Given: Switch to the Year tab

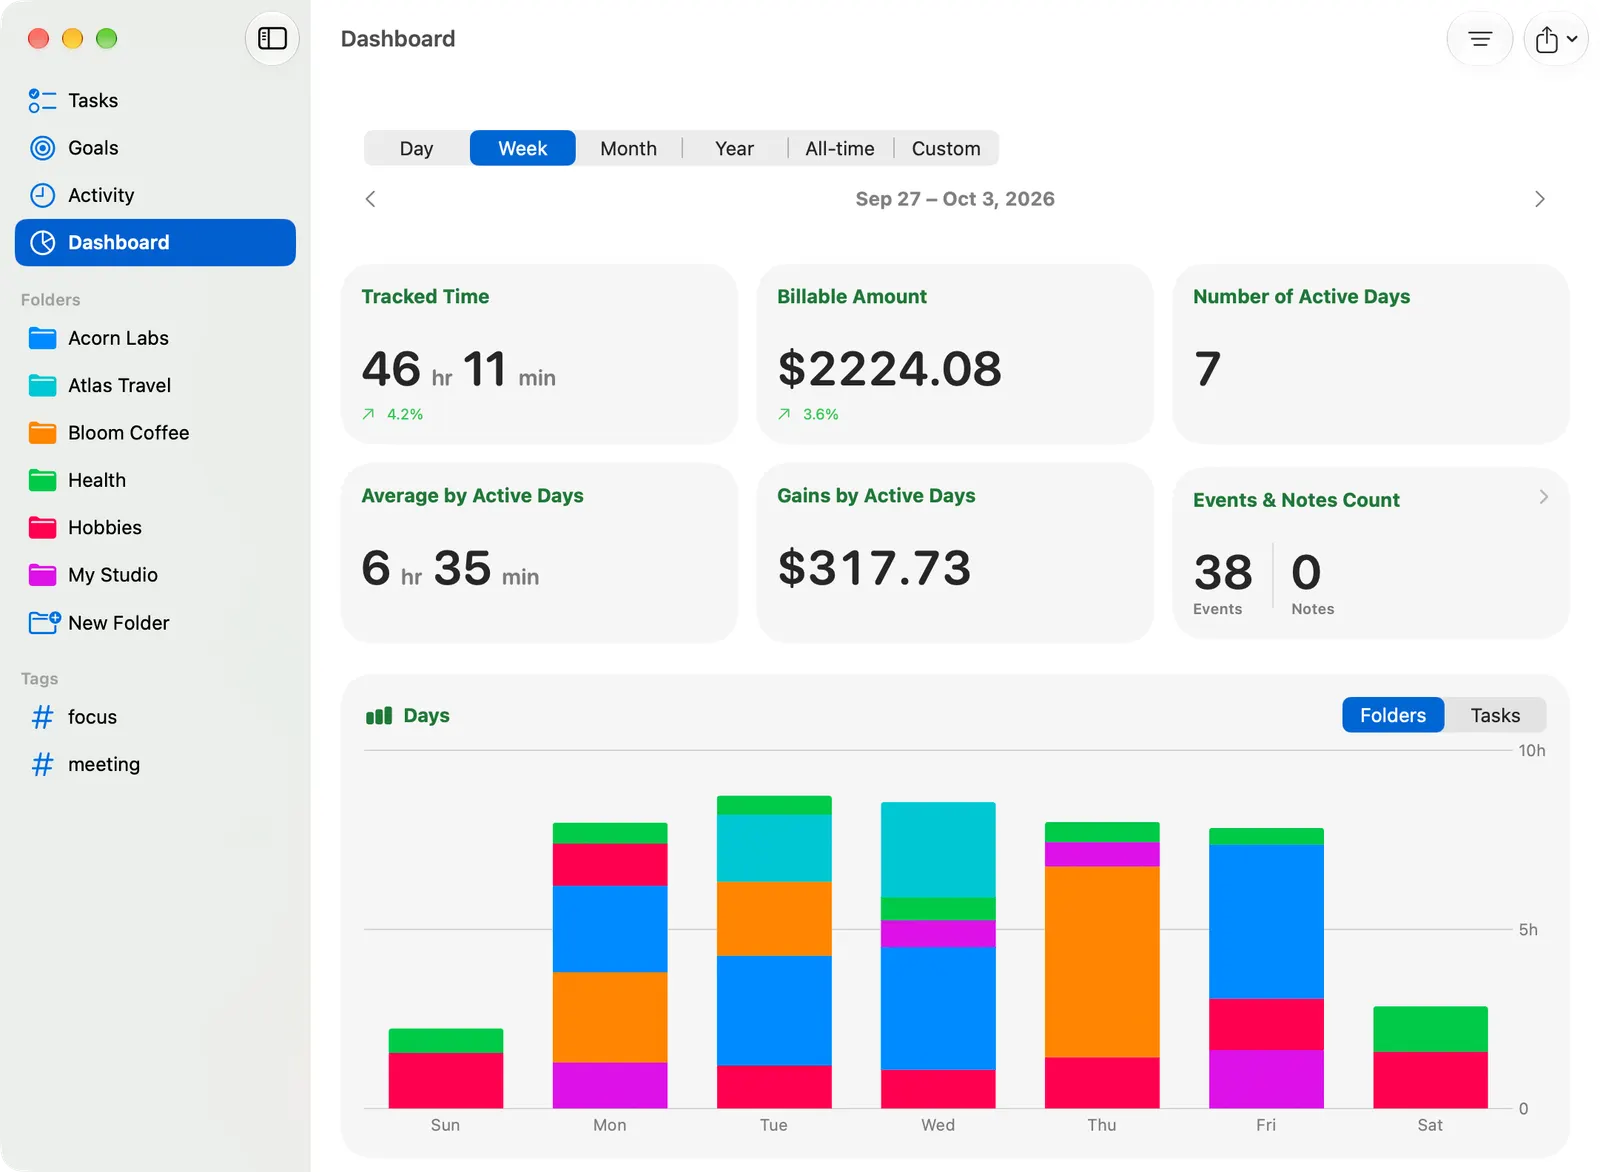Looking at the screenshot, I should (734, 148).
